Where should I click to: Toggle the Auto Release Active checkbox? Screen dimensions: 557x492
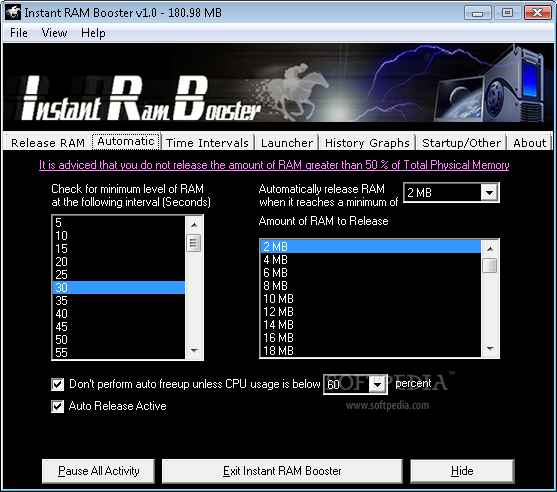pyautogui.click(x=58, y=406)
